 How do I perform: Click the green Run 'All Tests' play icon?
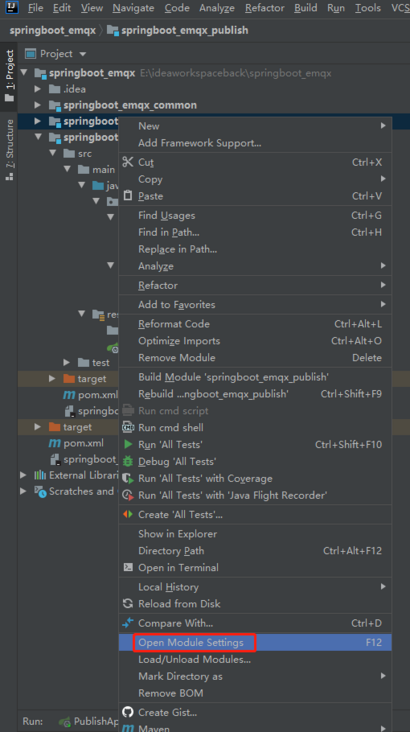[x=128, y=444]
